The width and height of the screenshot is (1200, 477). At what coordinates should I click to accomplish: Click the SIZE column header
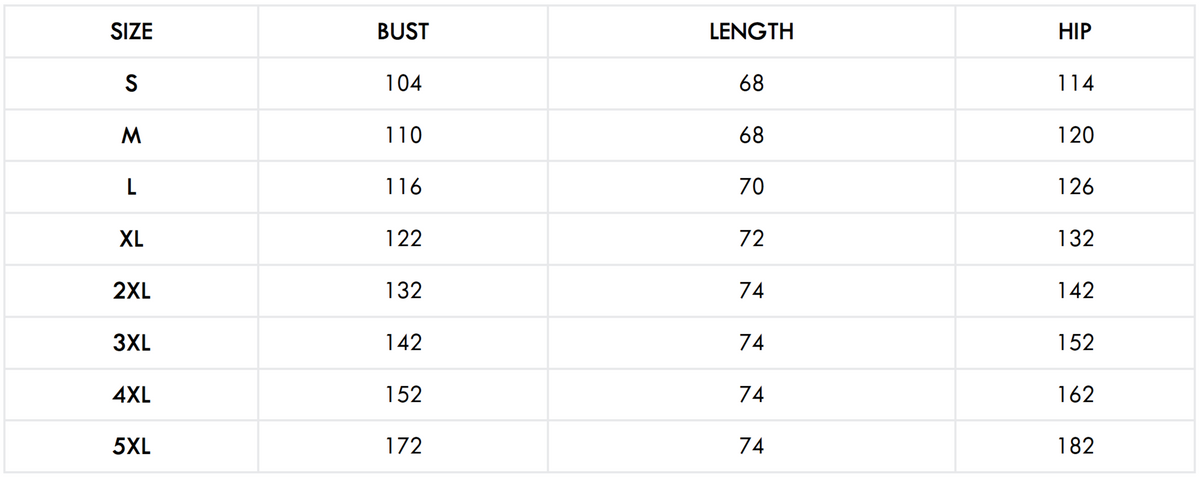point(131,32)
